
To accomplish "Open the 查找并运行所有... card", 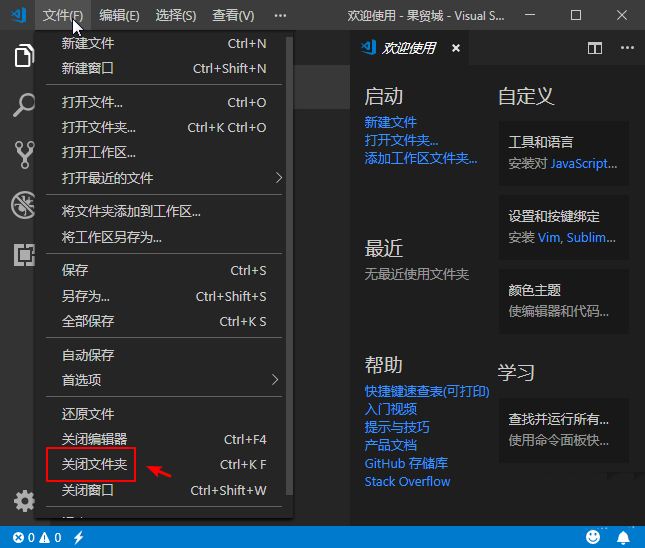I will pos(564,430).
